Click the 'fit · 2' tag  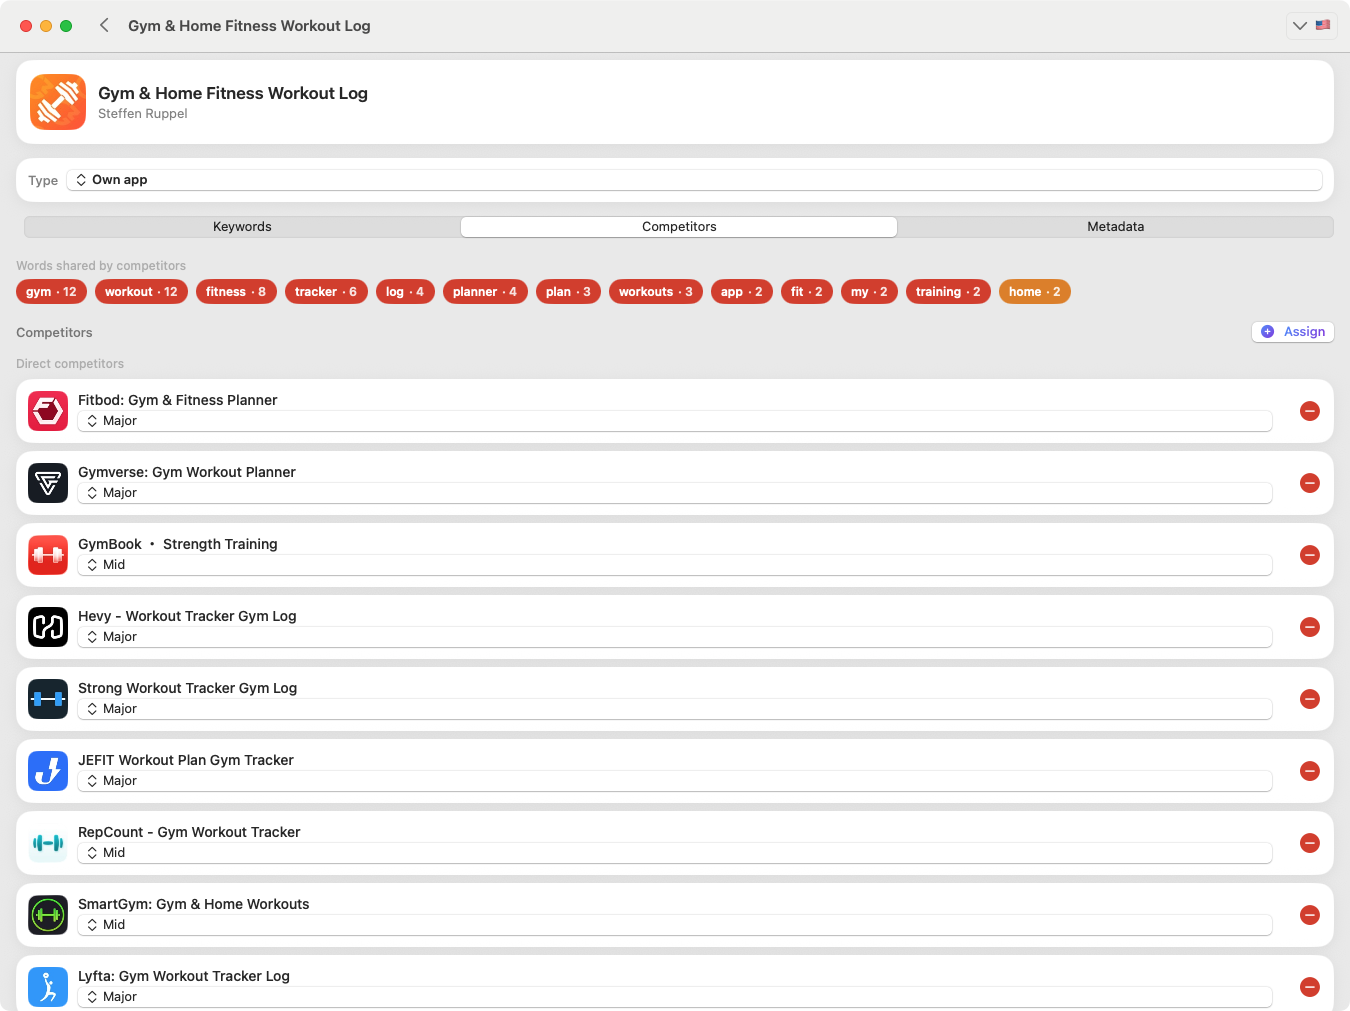click(x=807, y=292)
